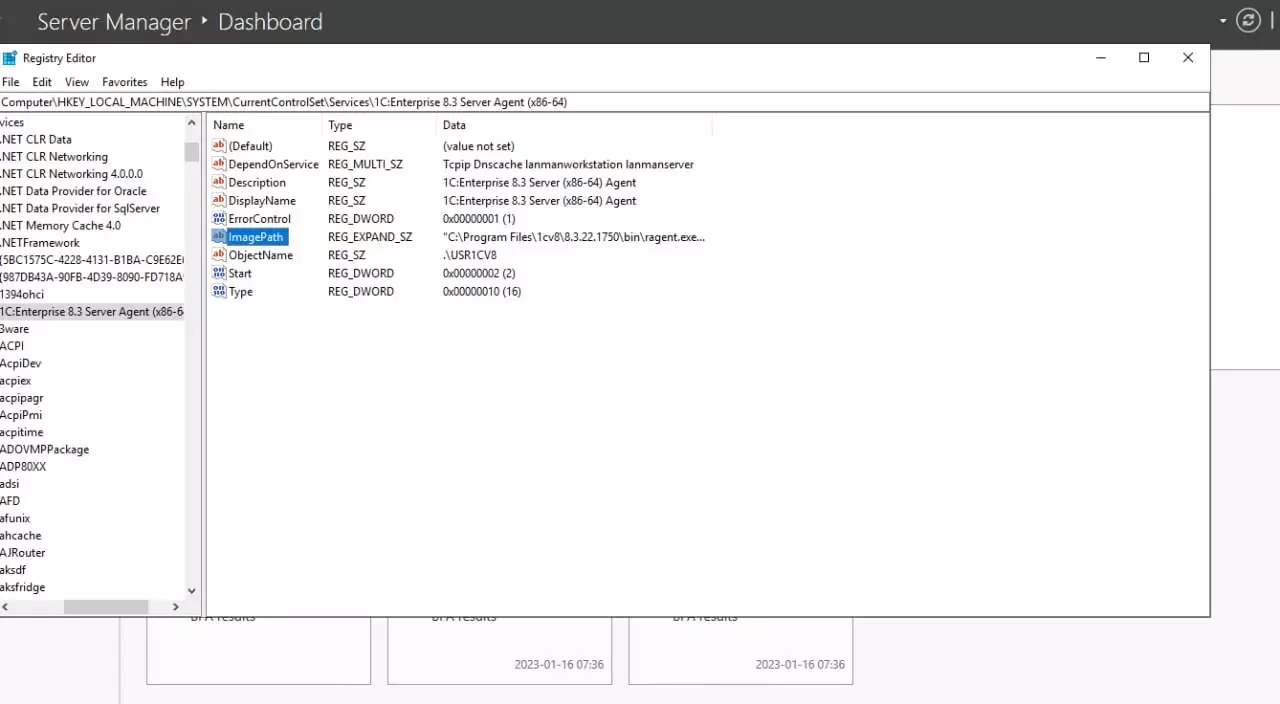Click the DisplayName string value icon

point(219,200)
